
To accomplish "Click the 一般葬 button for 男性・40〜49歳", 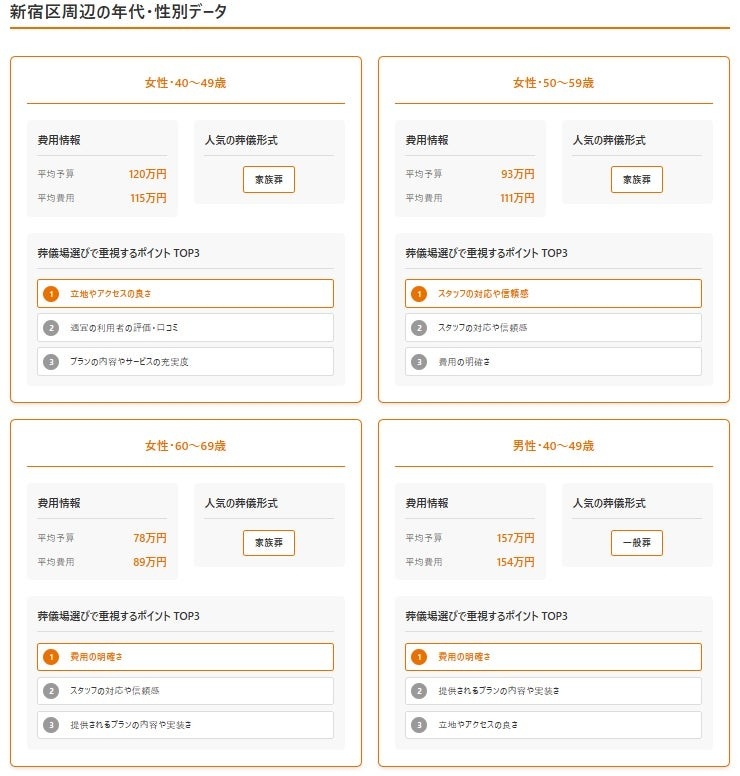I will tap(637, 543).
